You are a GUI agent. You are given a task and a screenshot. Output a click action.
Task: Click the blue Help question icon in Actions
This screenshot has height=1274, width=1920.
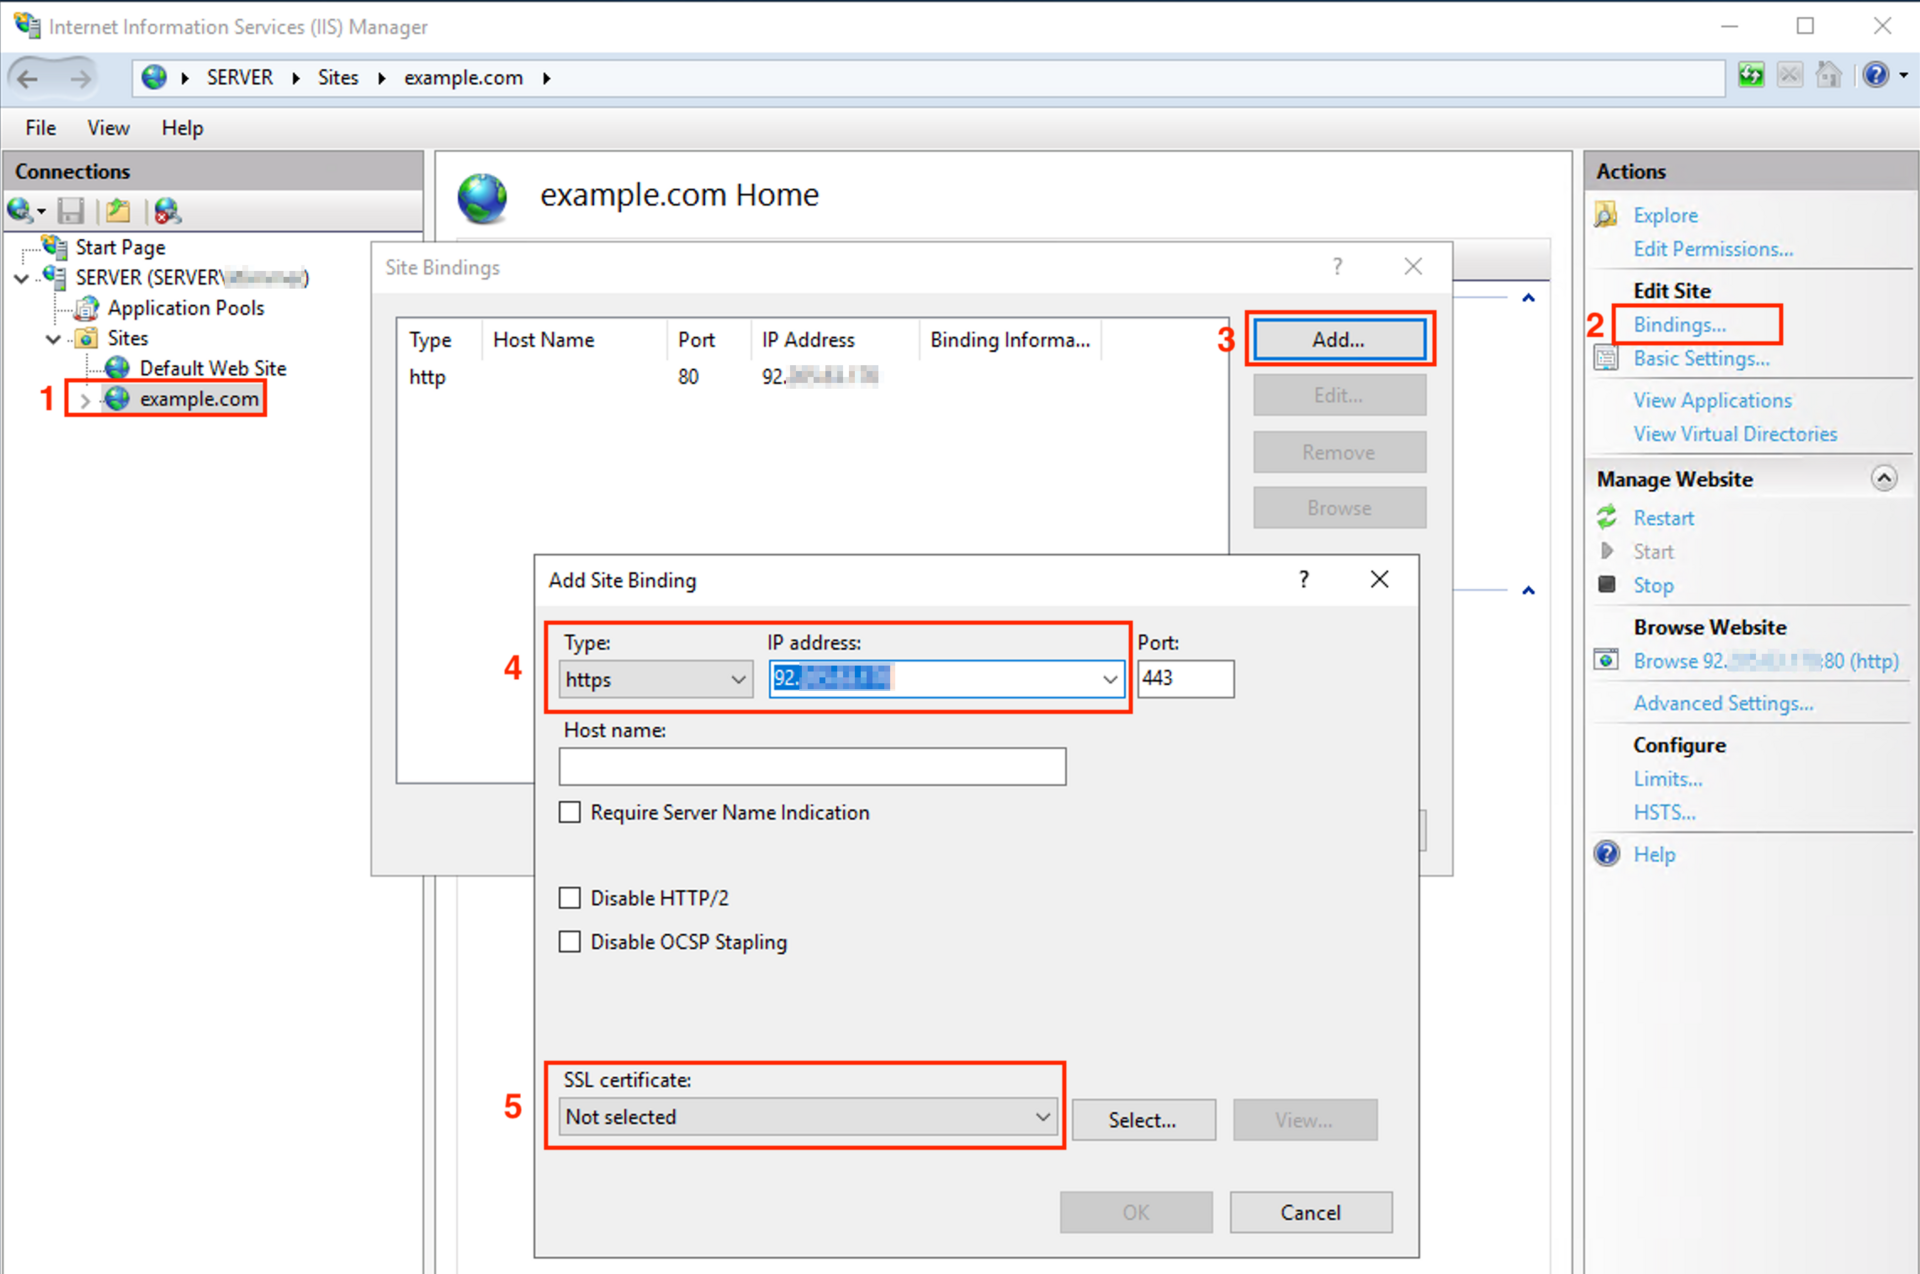click(1606, 854)
